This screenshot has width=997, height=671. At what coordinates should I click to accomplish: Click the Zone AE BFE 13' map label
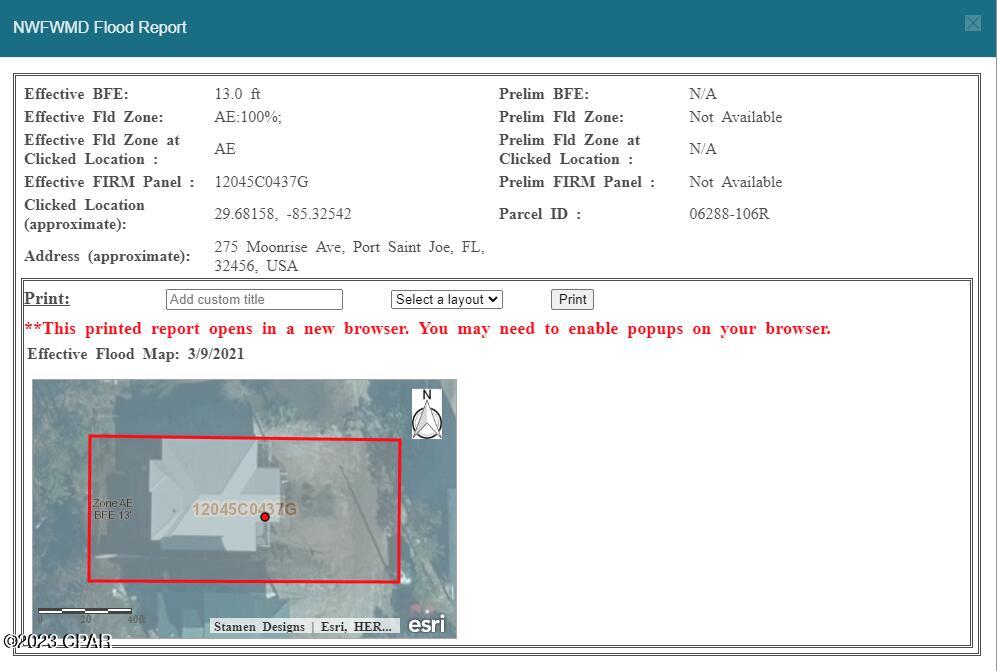click(x=112, y=509)
